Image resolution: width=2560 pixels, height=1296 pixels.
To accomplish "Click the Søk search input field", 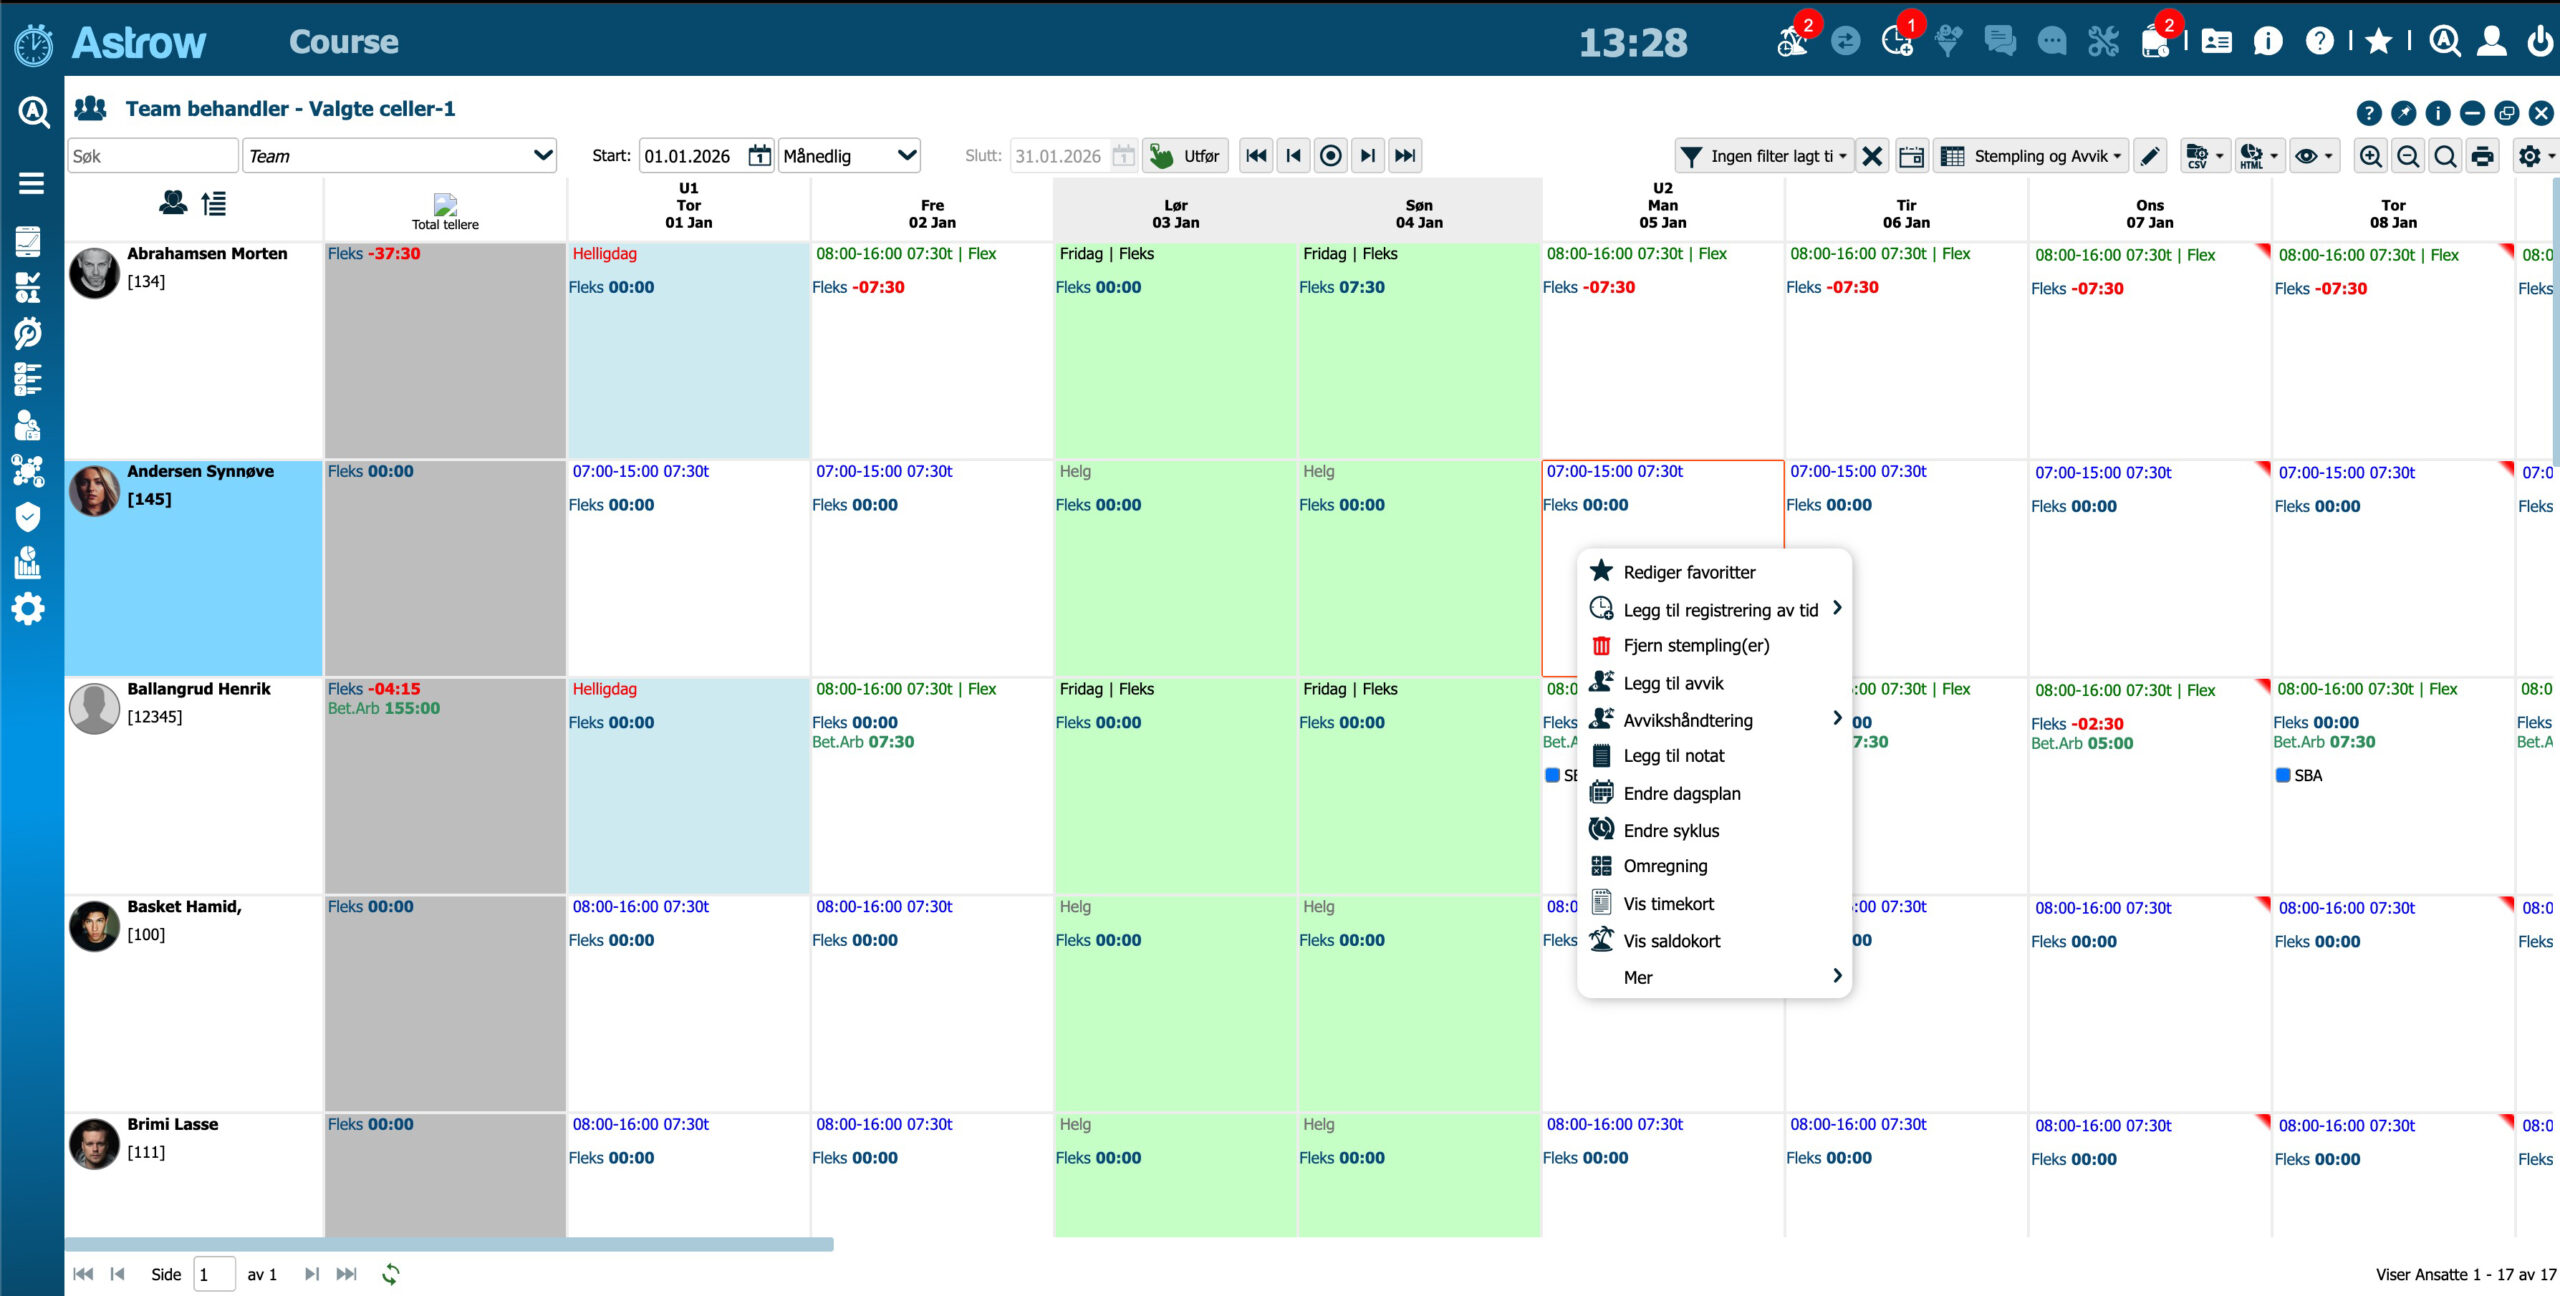I will pos(152,156).
